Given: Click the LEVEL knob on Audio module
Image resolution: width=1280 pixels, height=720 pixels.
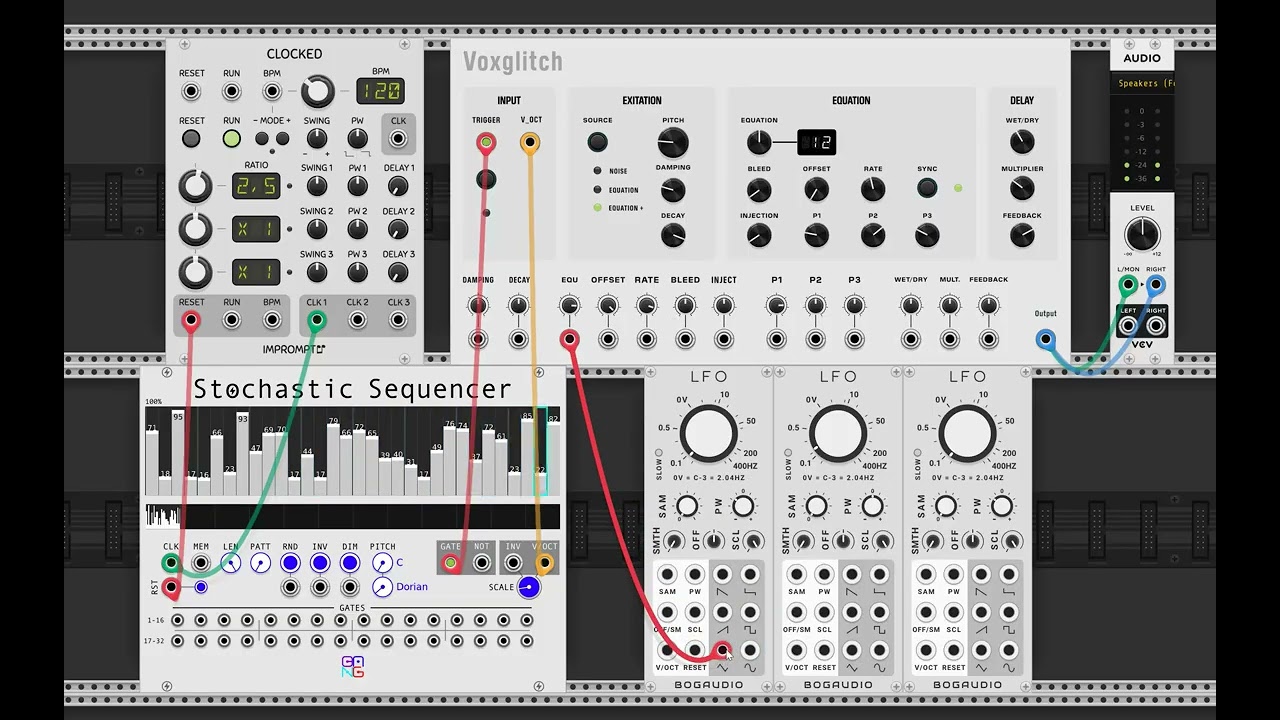Looking at the screenshot, I should pyautogui.click(x=1142, y=235).
